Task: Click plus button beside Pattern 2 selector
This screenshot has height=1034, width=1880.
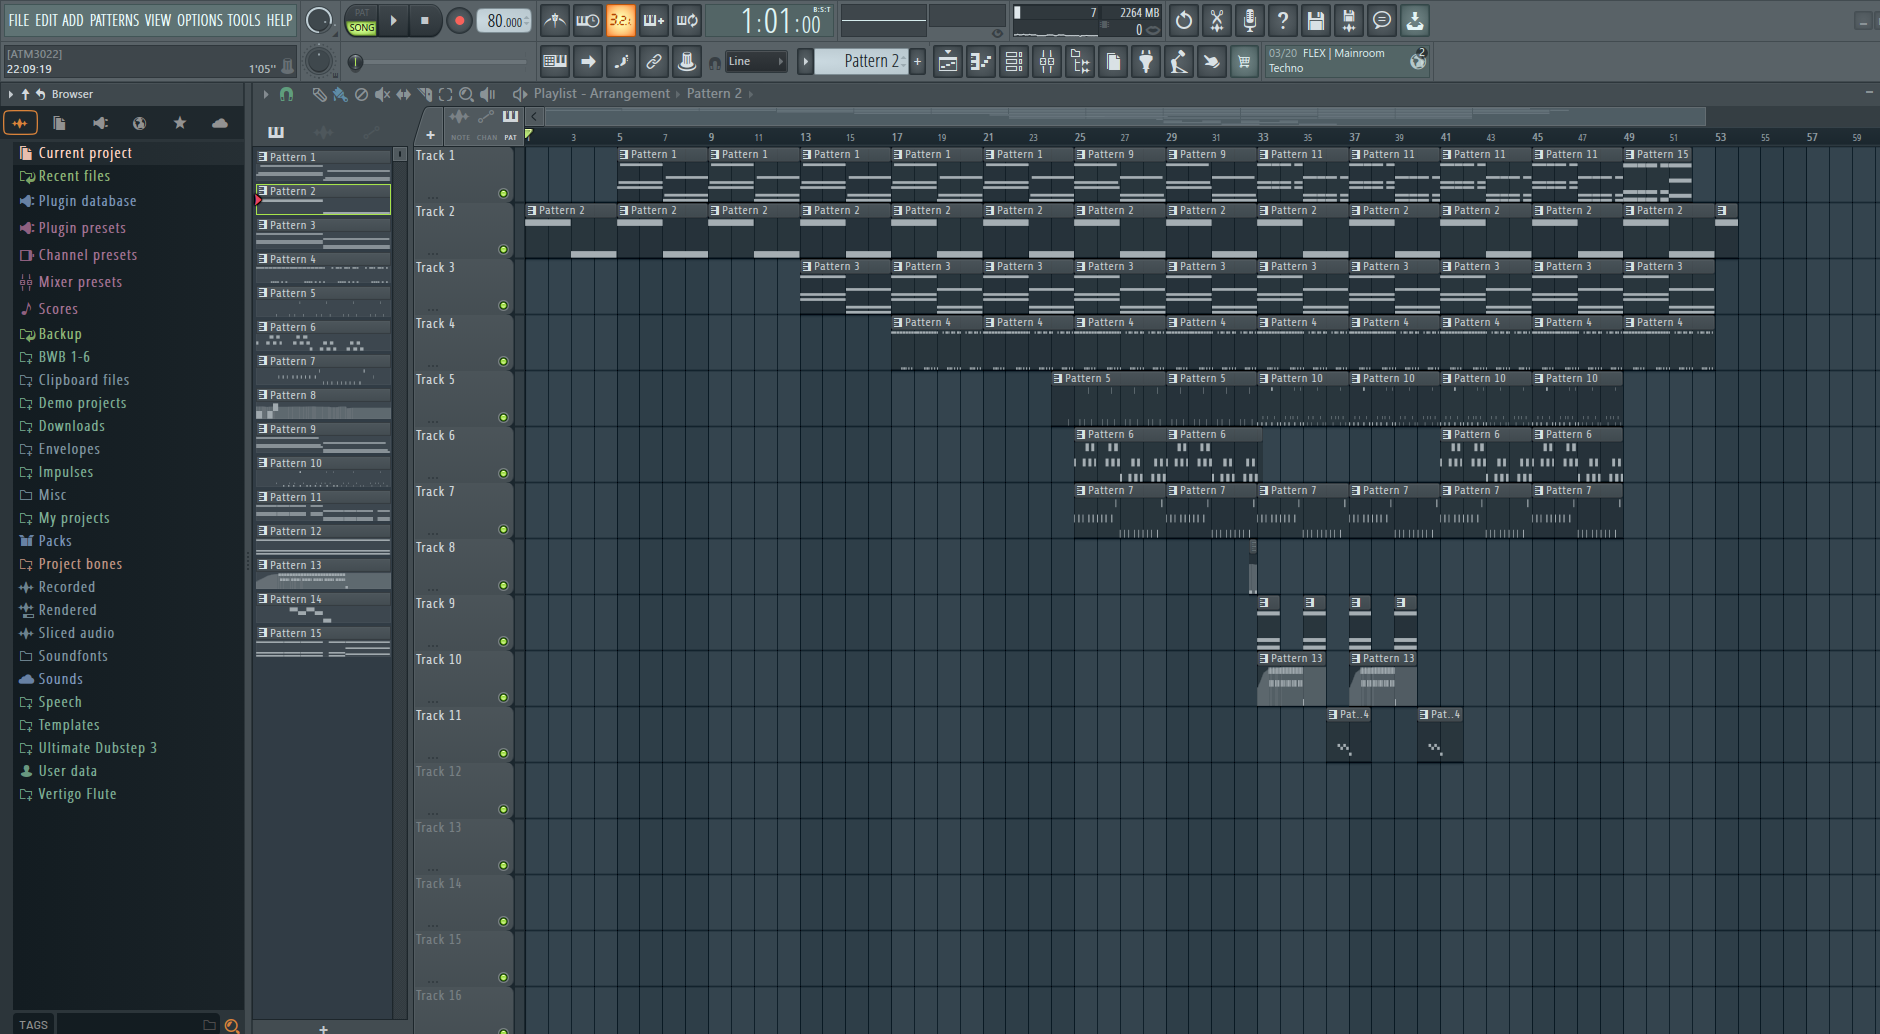Action: pyautogui.click(x=917, y=62)
